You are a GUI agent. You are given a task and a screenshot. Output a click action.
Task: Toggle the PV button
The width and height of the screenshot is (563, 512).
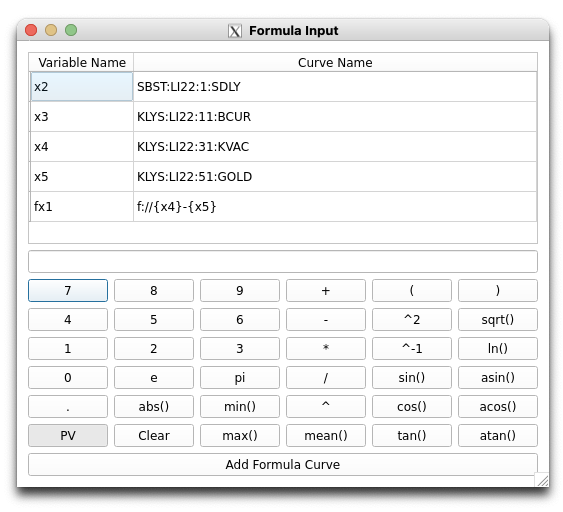pyautogui.click(x=68, y=436)
